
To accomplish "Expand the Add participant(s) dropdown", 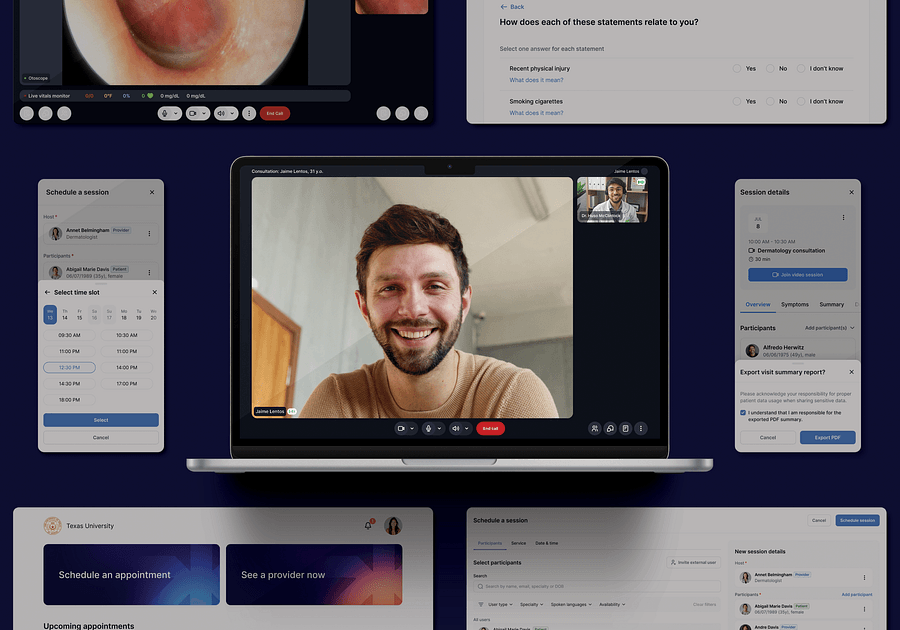I will [830, 328].
